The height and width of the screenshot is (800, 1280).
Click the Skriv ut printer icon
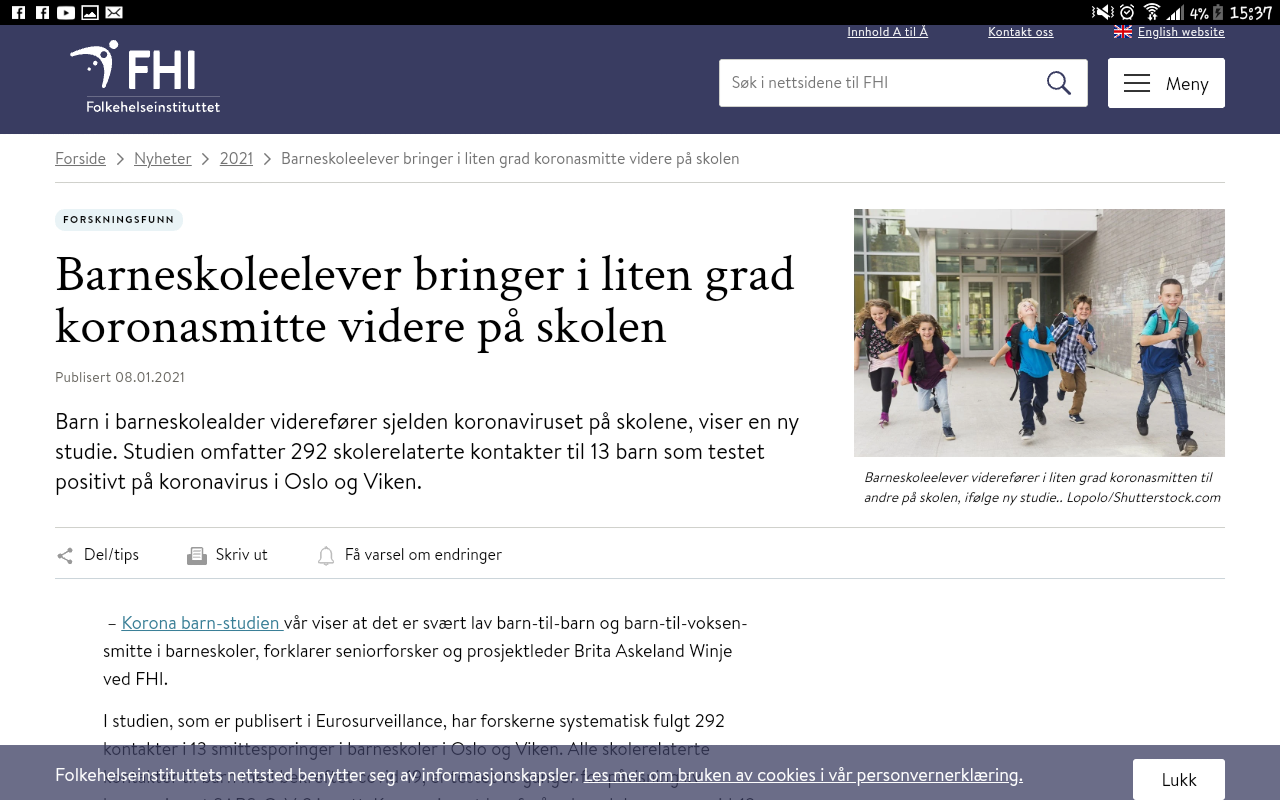click(197, 556)
